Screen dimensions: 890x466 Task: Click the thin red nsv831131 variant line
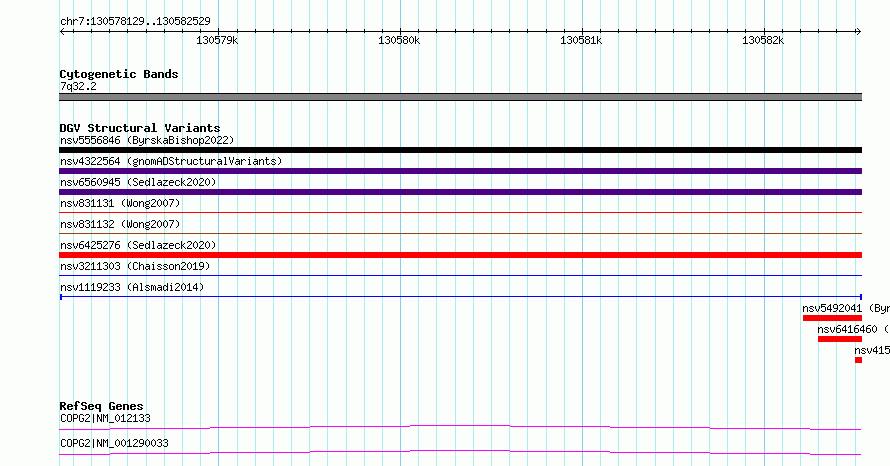pos(460,212)
